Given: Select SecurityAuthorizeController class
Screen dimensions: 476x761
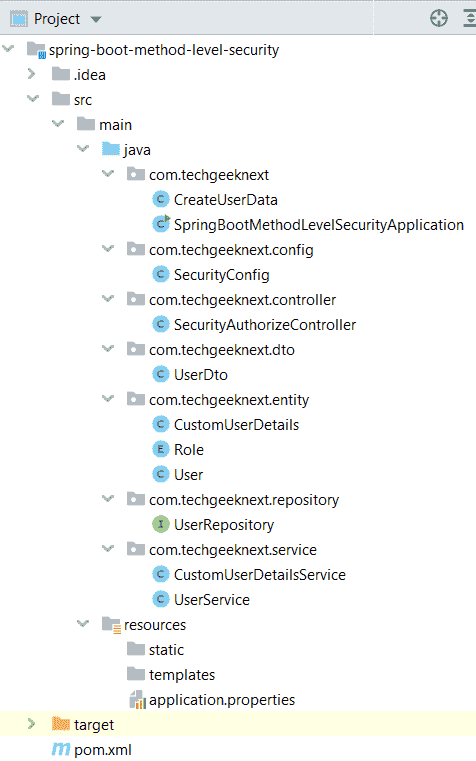Looking at the screenshot, I should [x=265, y=325].
